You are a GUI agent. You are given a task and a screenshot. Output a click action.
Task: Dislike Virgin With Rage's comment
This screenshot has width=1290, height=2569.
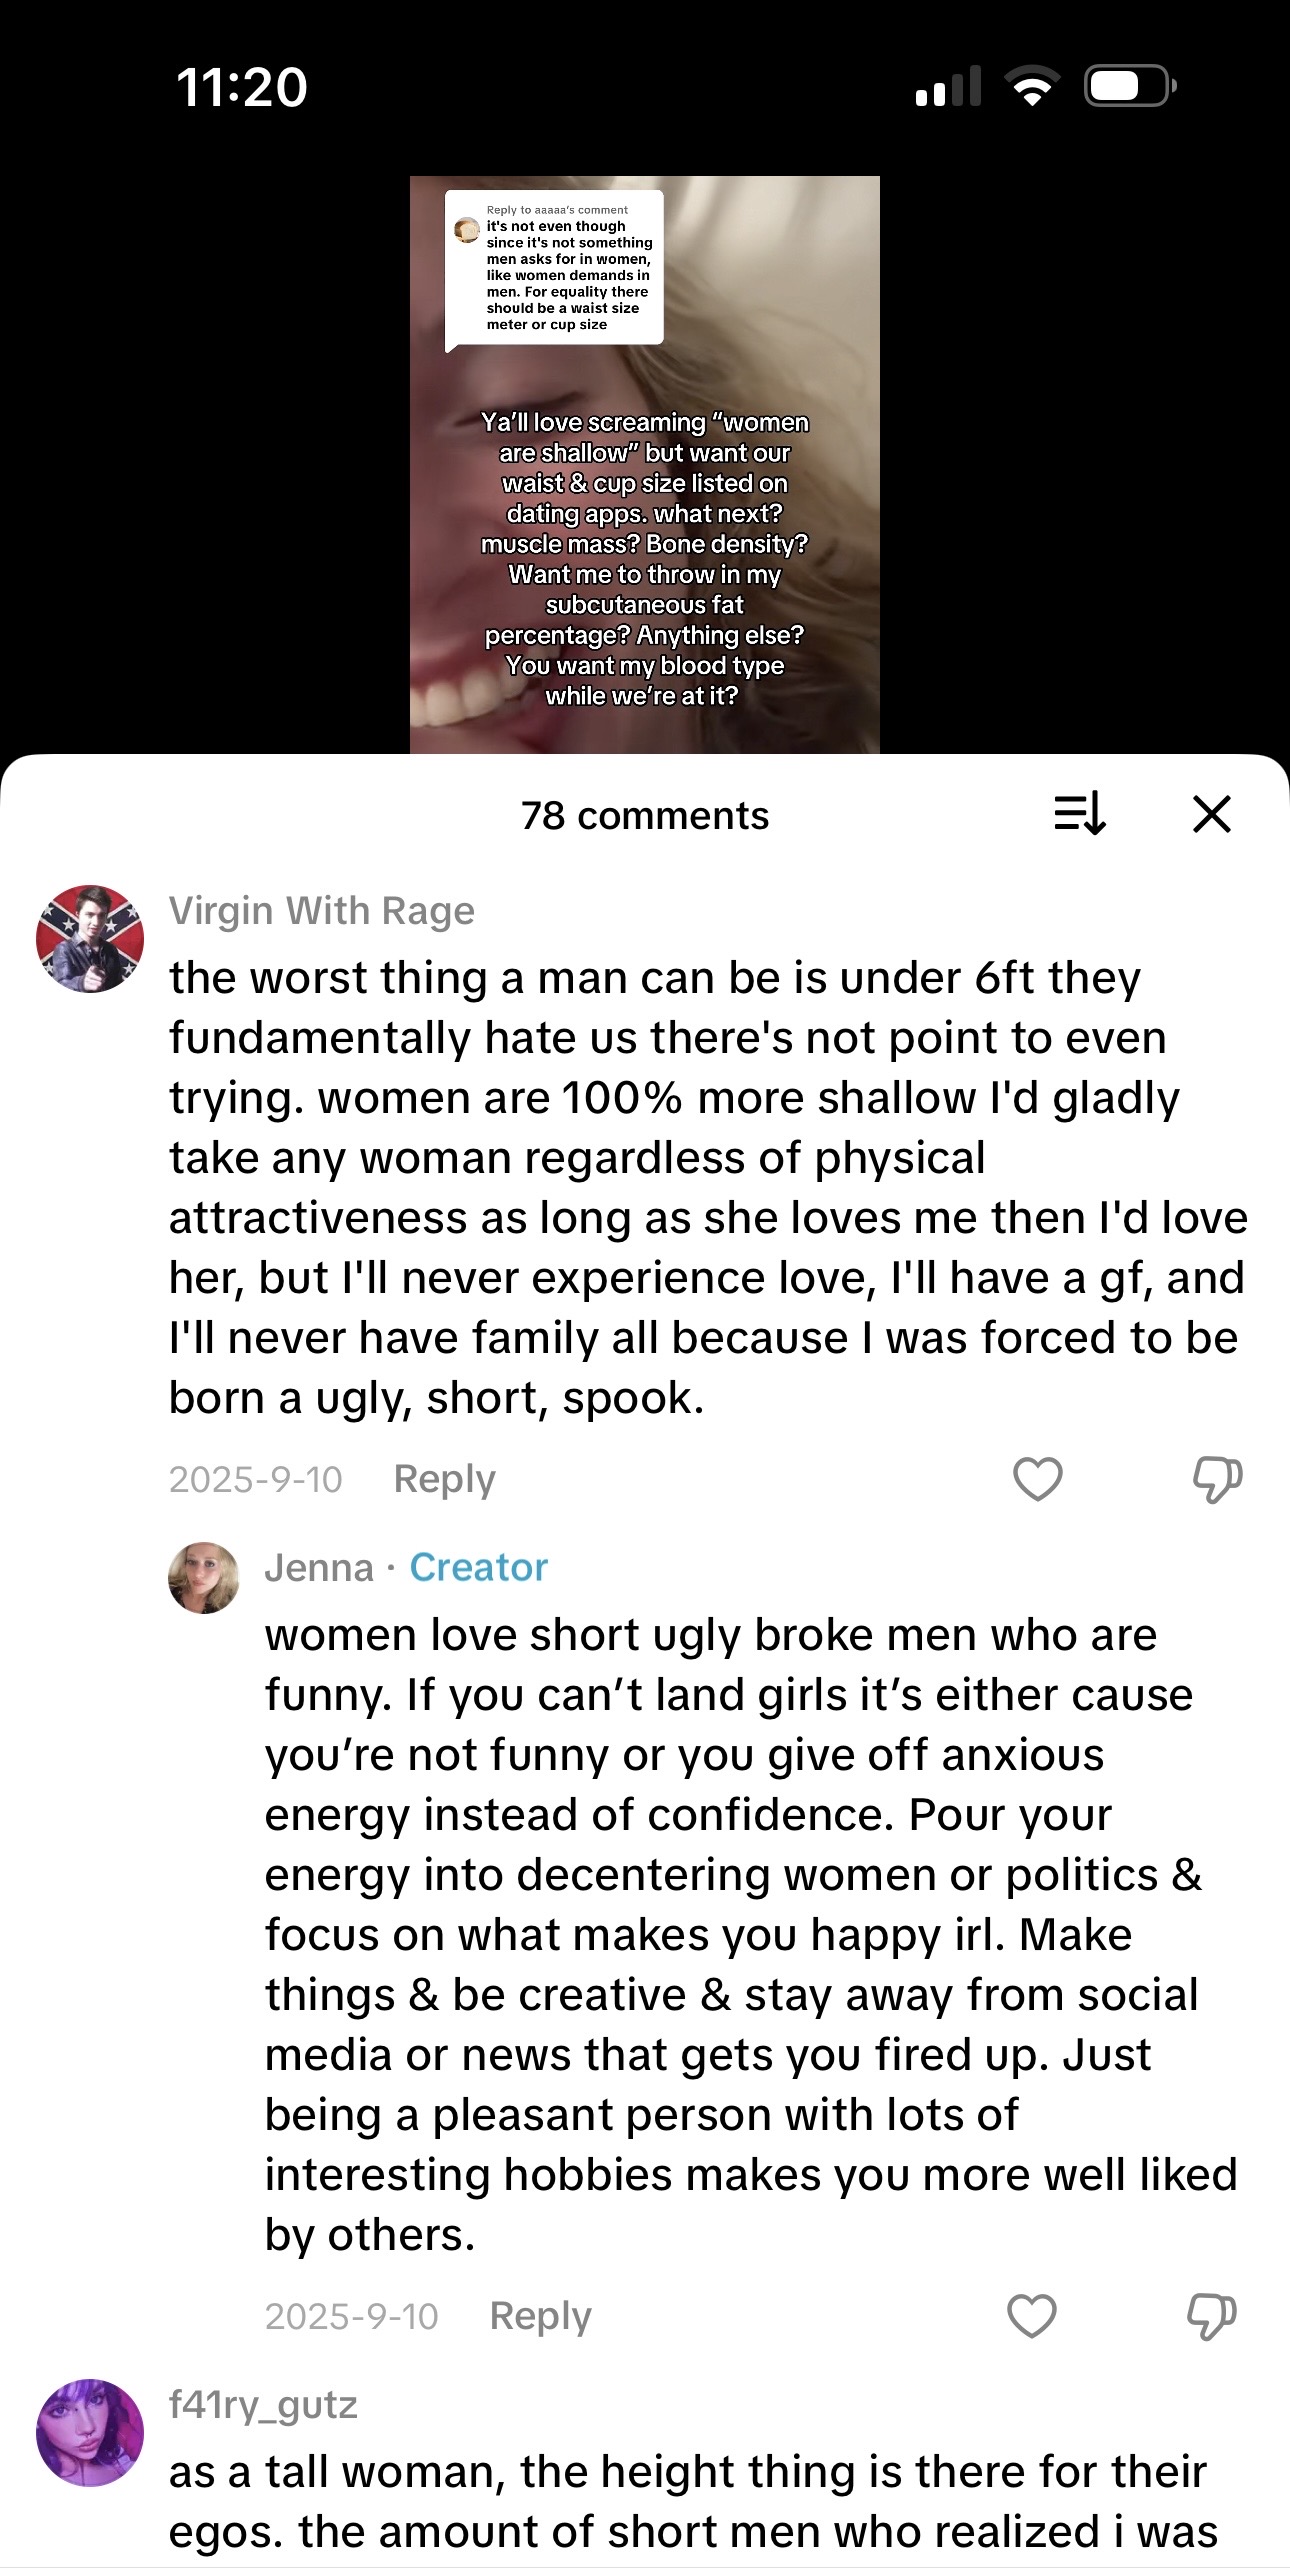[x=1217, y=1479]
